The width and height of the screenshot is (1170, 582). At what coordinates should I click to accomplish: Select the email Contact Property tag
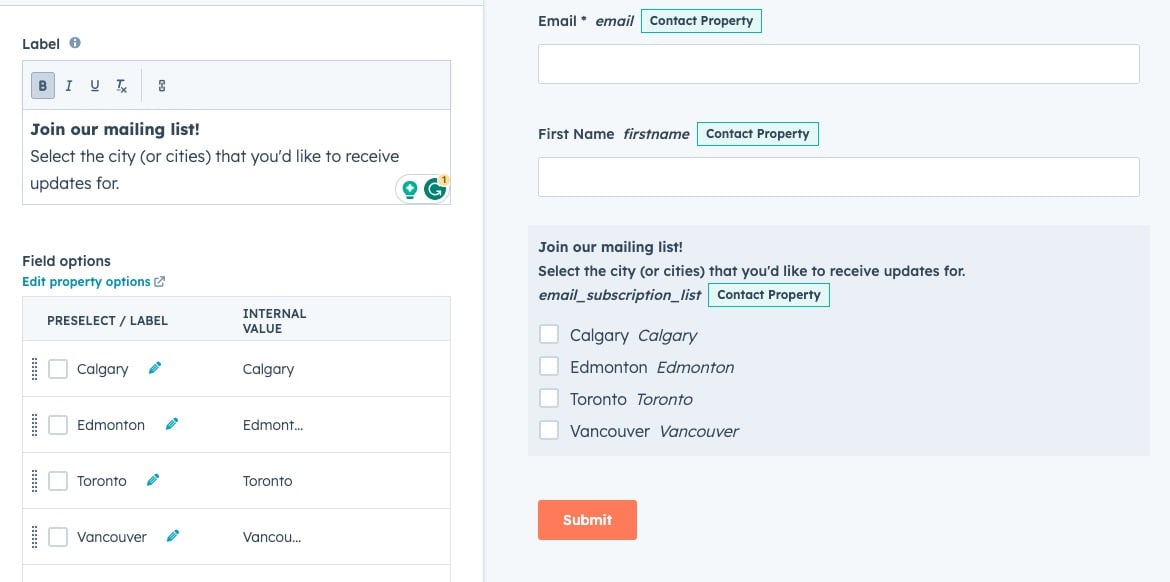tap(701, 20)
